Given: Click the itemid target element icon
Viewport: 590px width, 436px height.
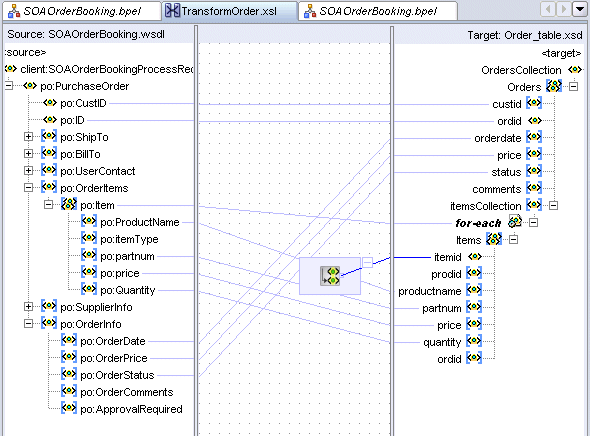Looking at the screenshot, I should tap(474, 257).
